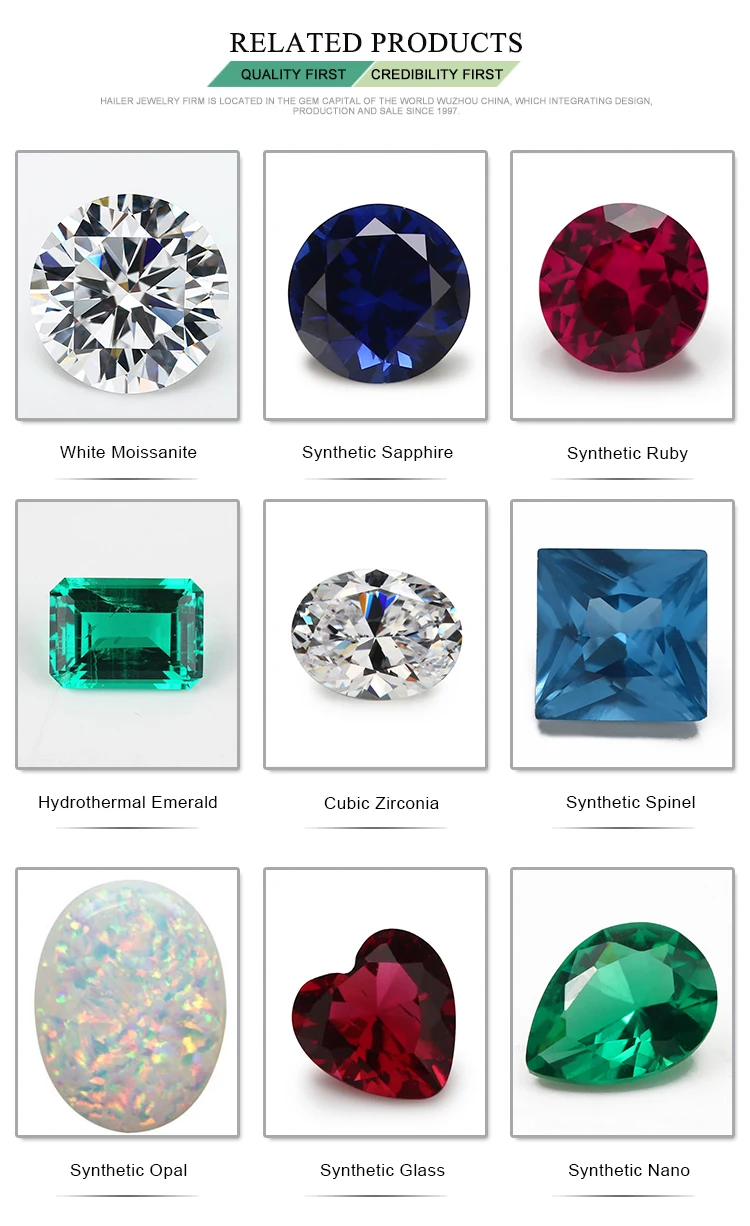The image size is (750, 1226).
Task: Click the White Moissanite label
Action: [128, 452]
